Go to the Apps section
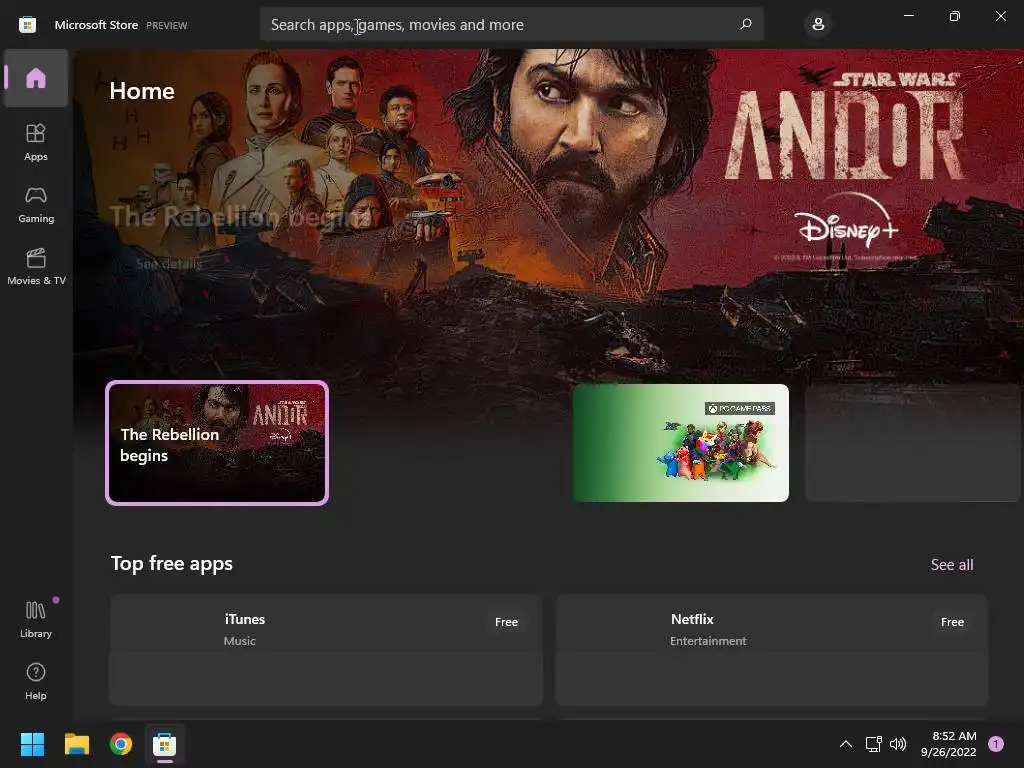The height and width of the screenshot is (768, 1024). pyautogui.click(x=36, y=142)
